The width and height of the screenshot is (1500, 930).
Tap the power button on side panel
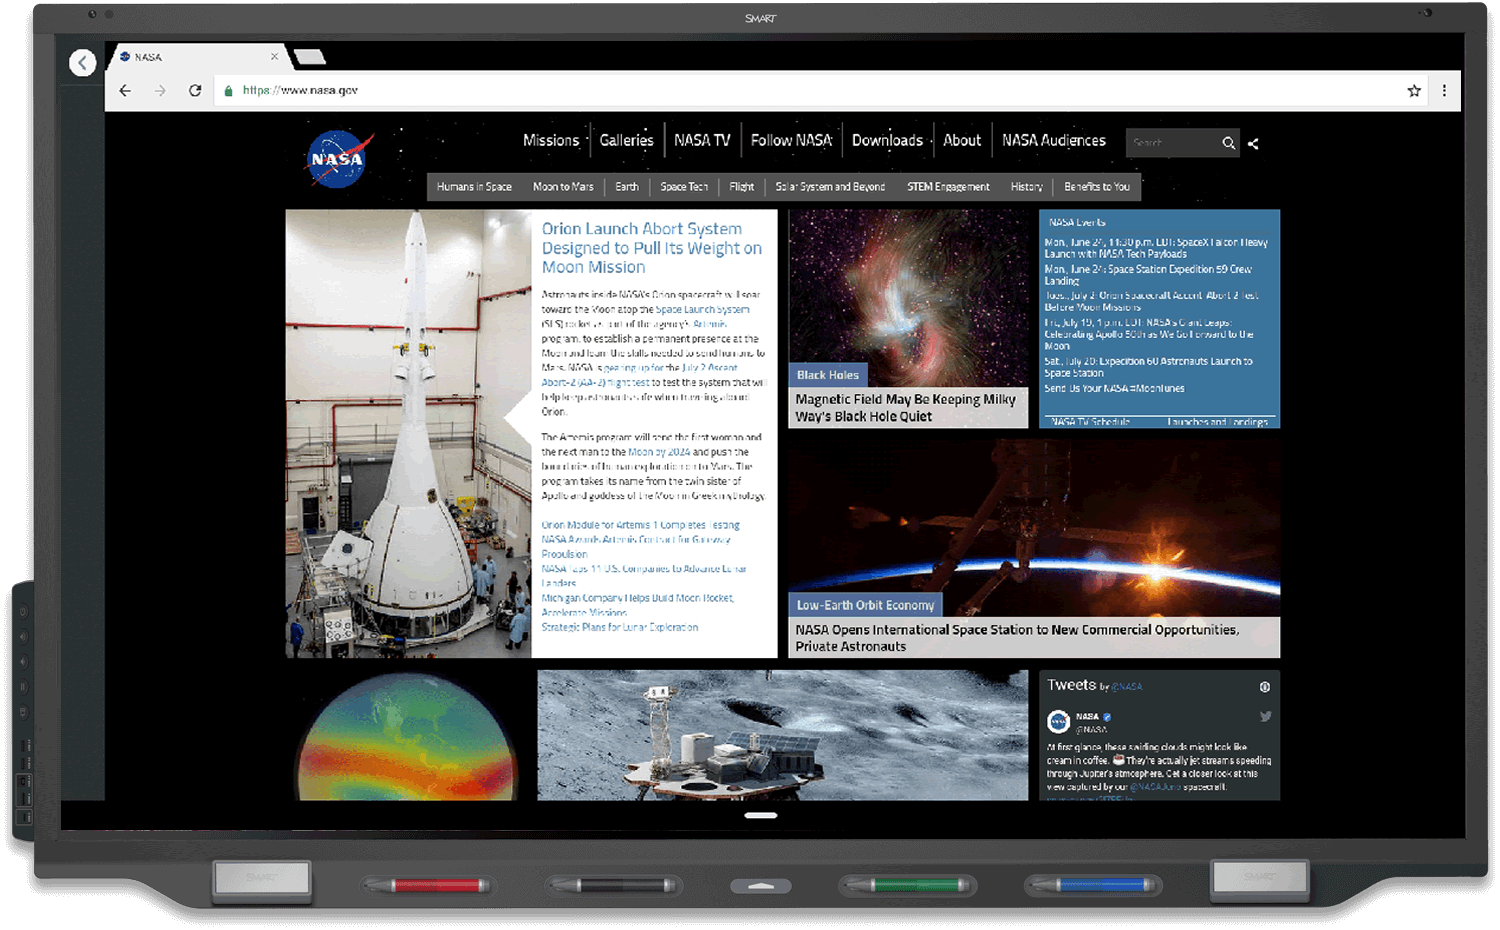[23, 611]
